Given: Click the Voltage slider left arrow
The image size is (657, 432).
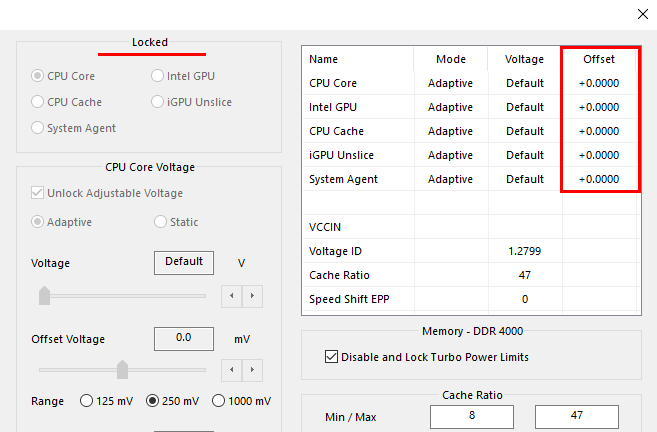Looking at the screenshot, I should click(231, 296).
